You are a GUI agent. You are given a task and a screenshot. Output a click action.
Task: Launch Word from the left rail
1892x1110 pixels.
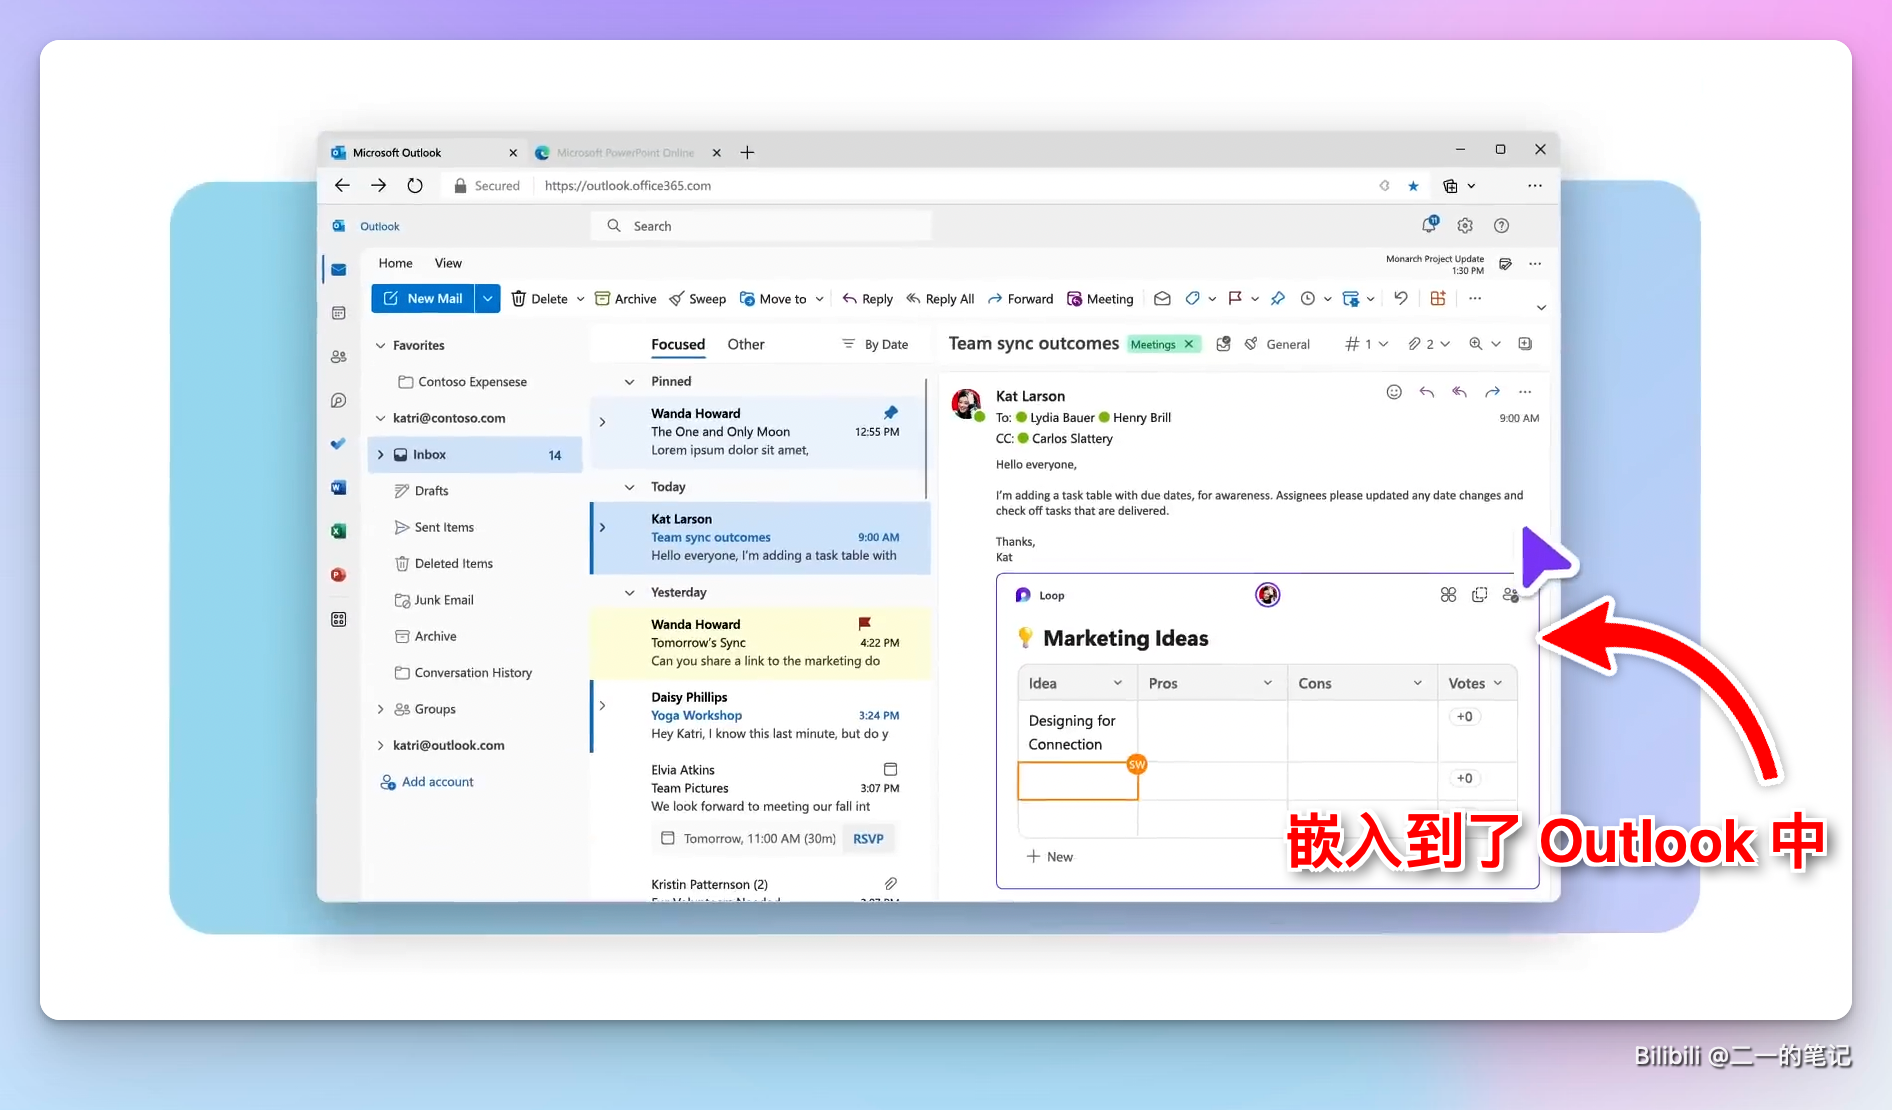[339, 488]
